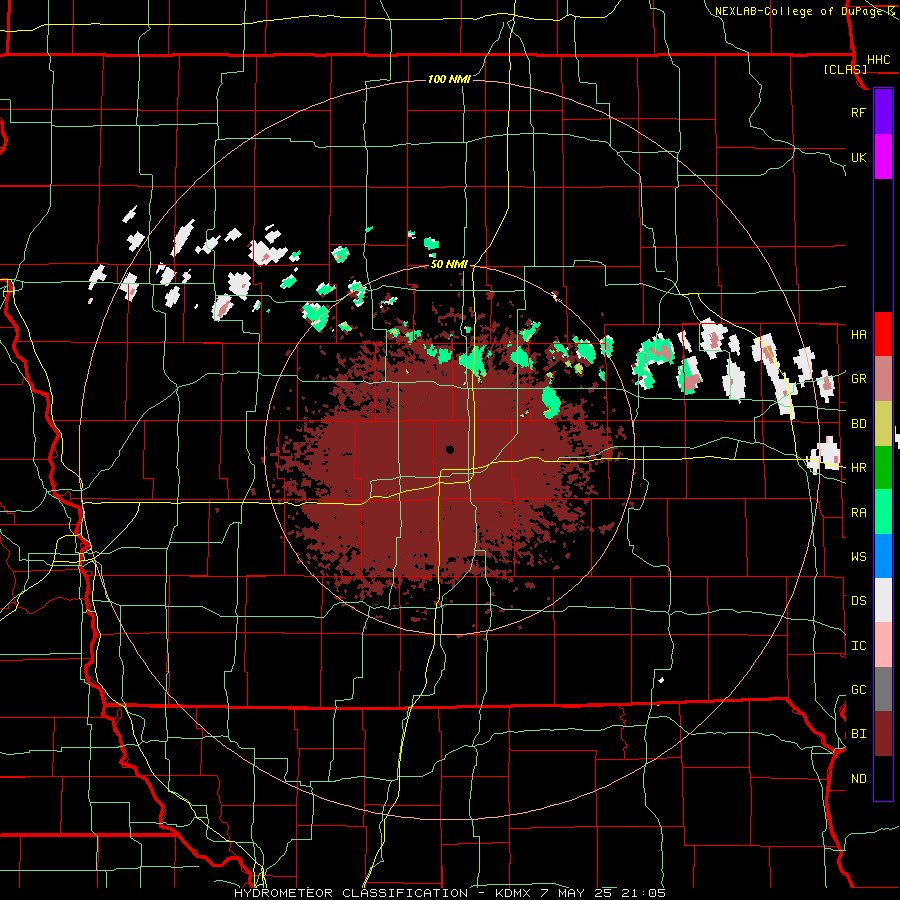The width and height of the screenshot is (900, 900).
Task: Click the HR heavy rain green swatch
Action: click(x=883, y=467)
